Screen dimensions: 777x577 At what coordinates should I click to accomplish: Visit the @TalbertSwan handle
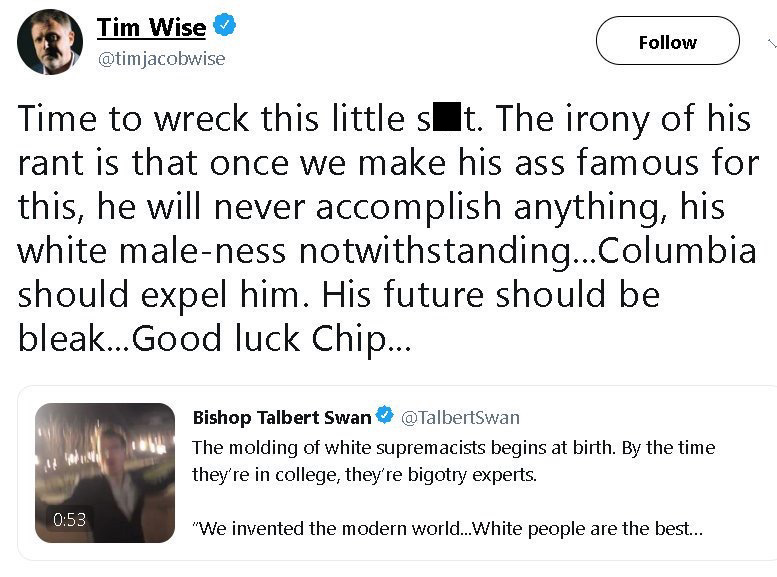460,417
